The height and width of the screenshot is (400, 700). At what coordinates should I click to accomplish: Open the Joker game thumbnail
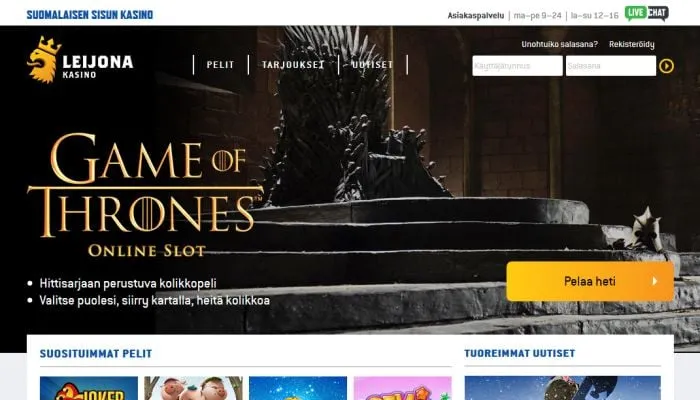[89, 388]
